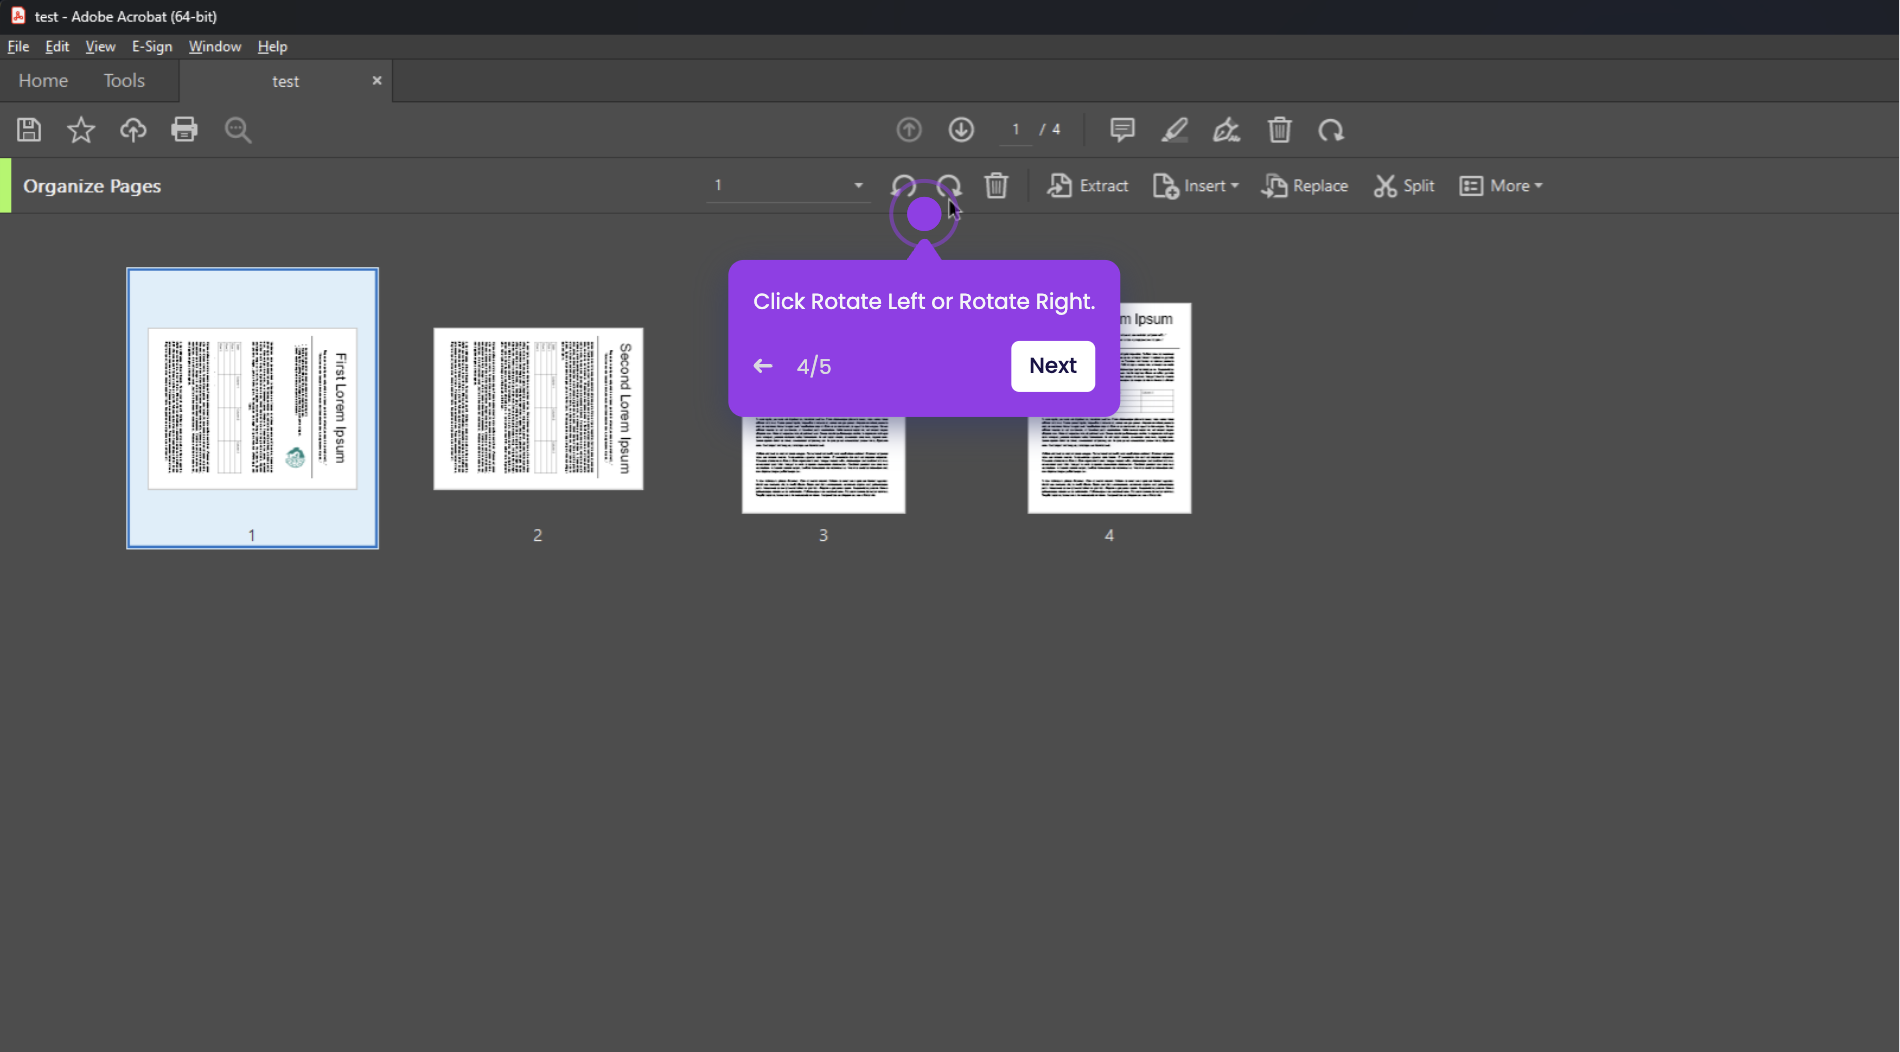The image size is (1900, 1052).
Task: Click the Organize Pages title label
Action: pyautogui.click(x=92, y=186)
